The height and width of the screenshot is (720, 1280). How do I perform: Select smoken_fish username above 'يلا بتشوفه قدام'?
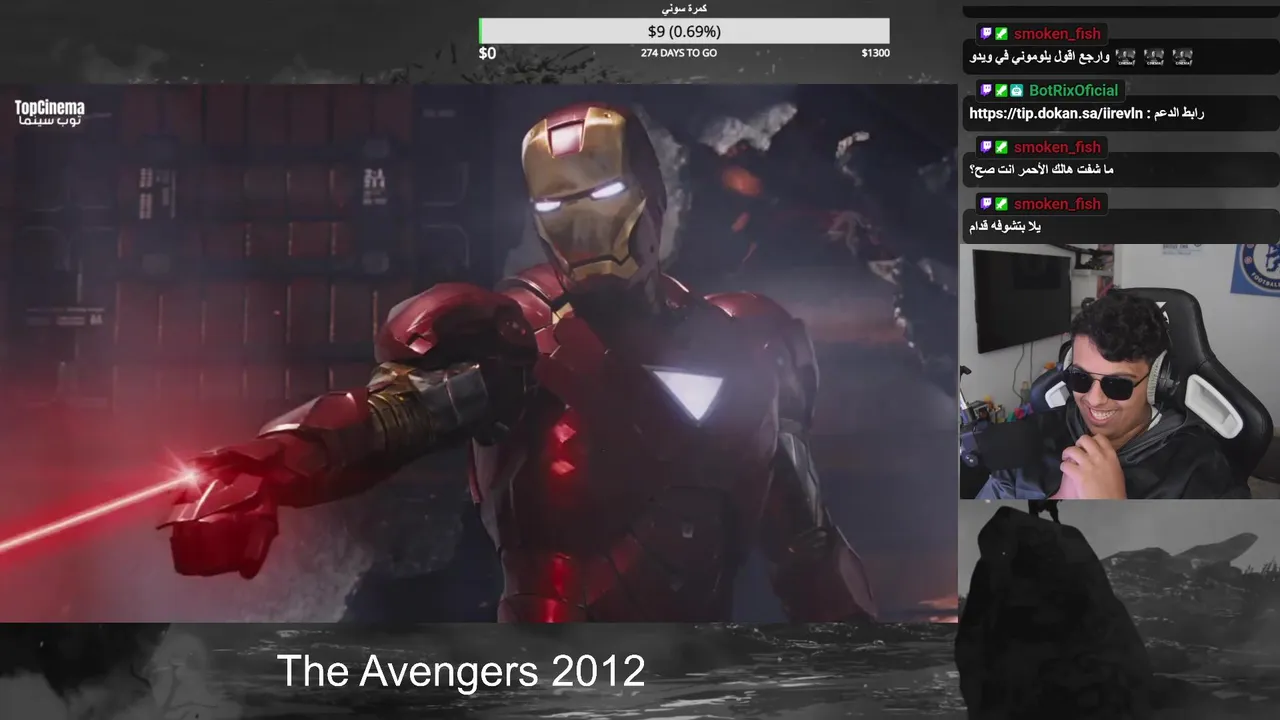1057,204
